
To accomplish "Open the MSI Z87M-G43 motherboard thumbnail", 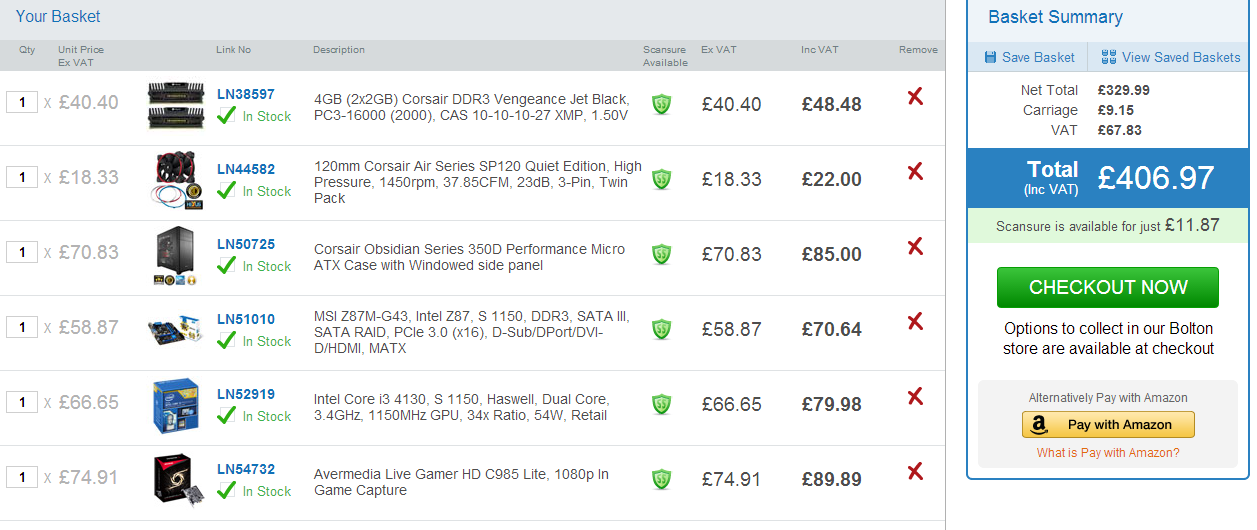I will point(176,331).
